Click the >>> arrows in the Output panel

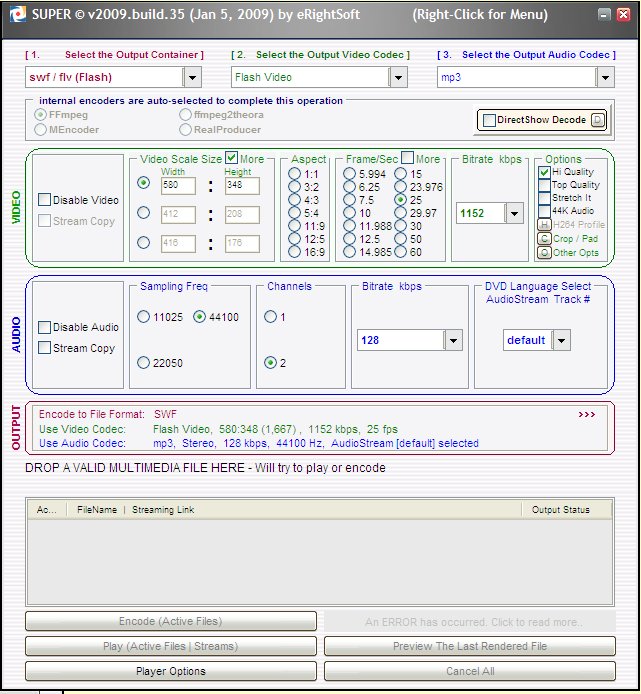click(x=587, y=415)
